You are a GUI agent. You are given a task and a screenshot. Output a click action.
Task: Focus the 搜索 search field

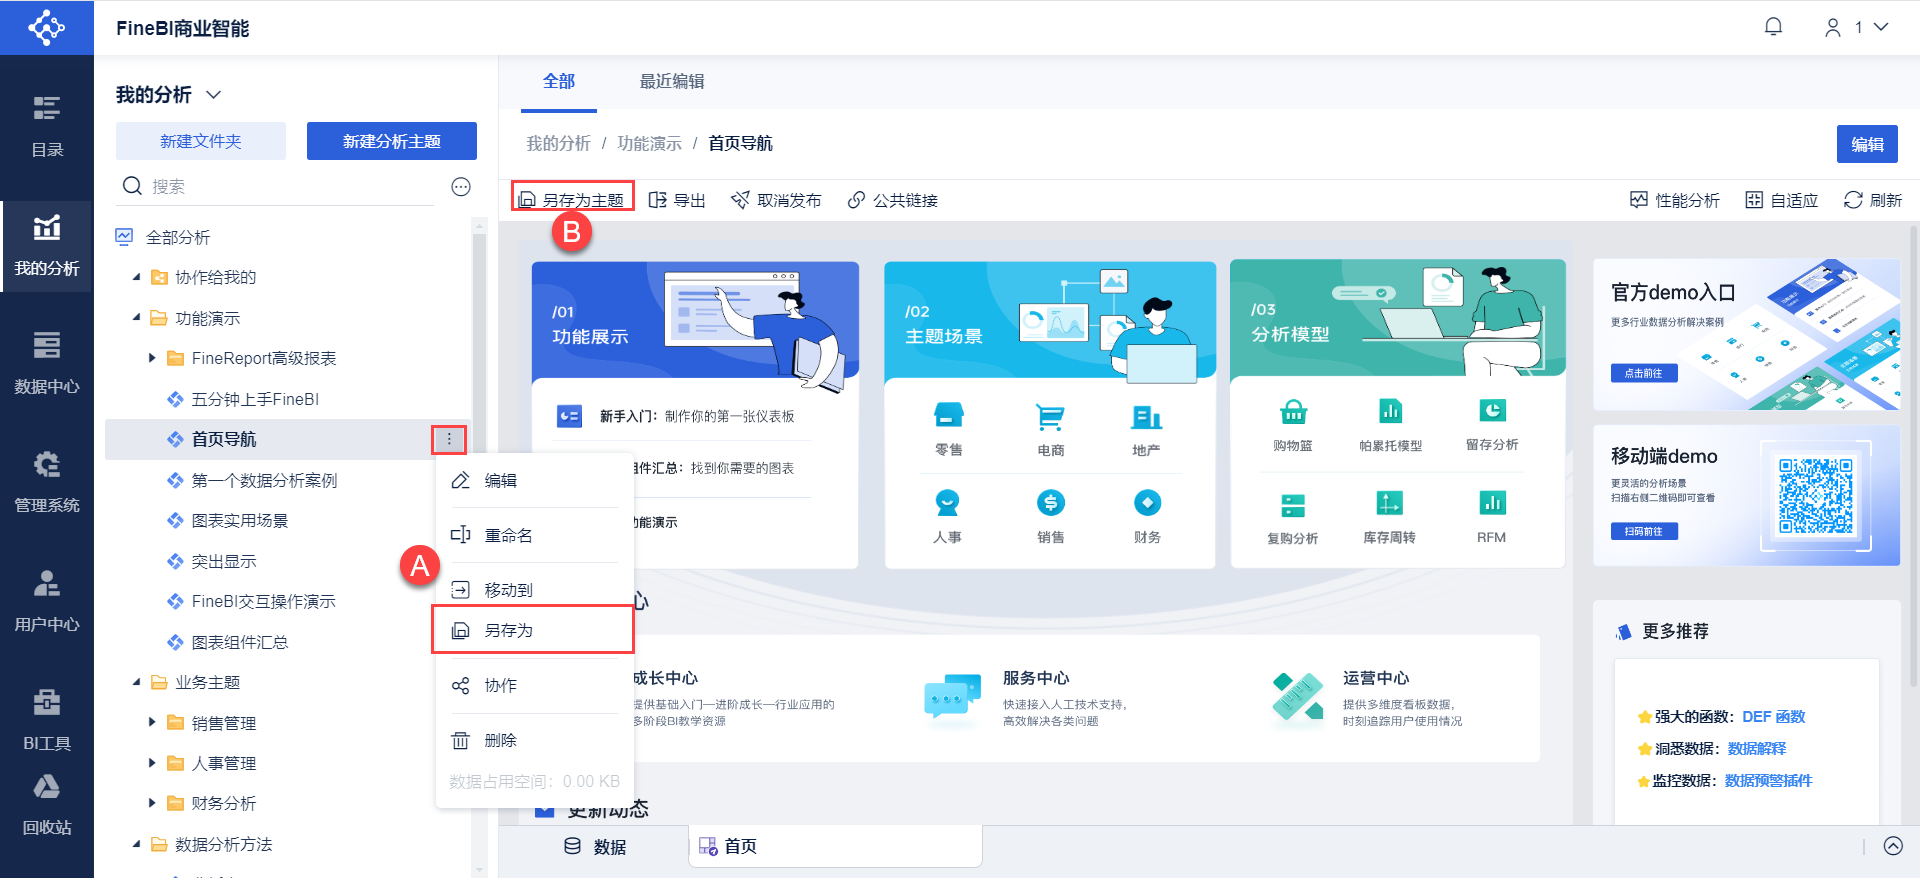[x=279, y=187]
